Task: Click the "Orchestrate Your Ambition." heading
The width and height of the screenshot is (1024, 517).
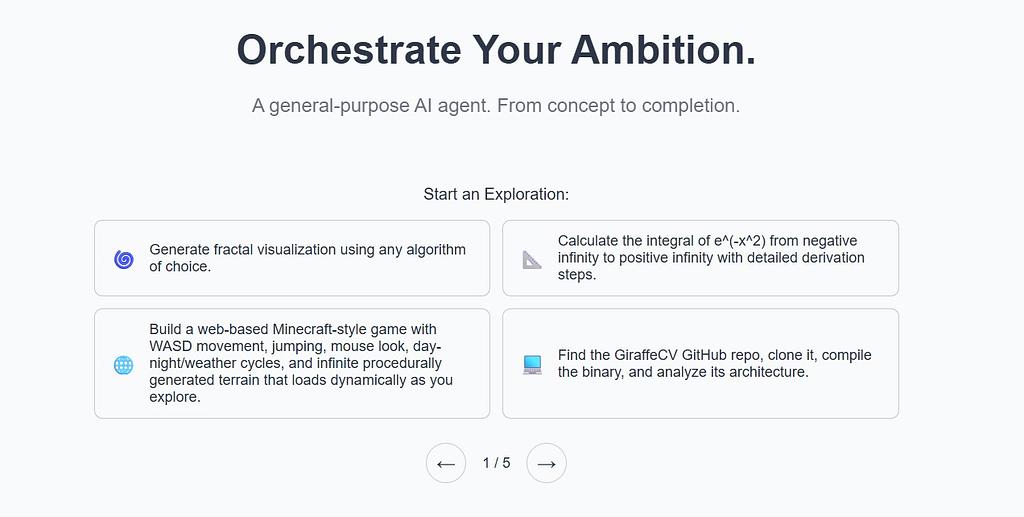Action: [496, 50]
